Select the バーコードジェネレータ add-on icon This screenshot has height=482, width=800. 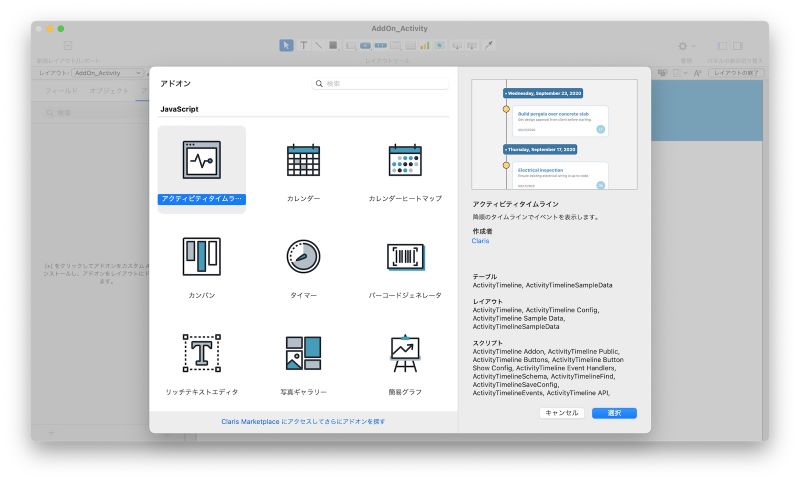(x=405, y=256)
